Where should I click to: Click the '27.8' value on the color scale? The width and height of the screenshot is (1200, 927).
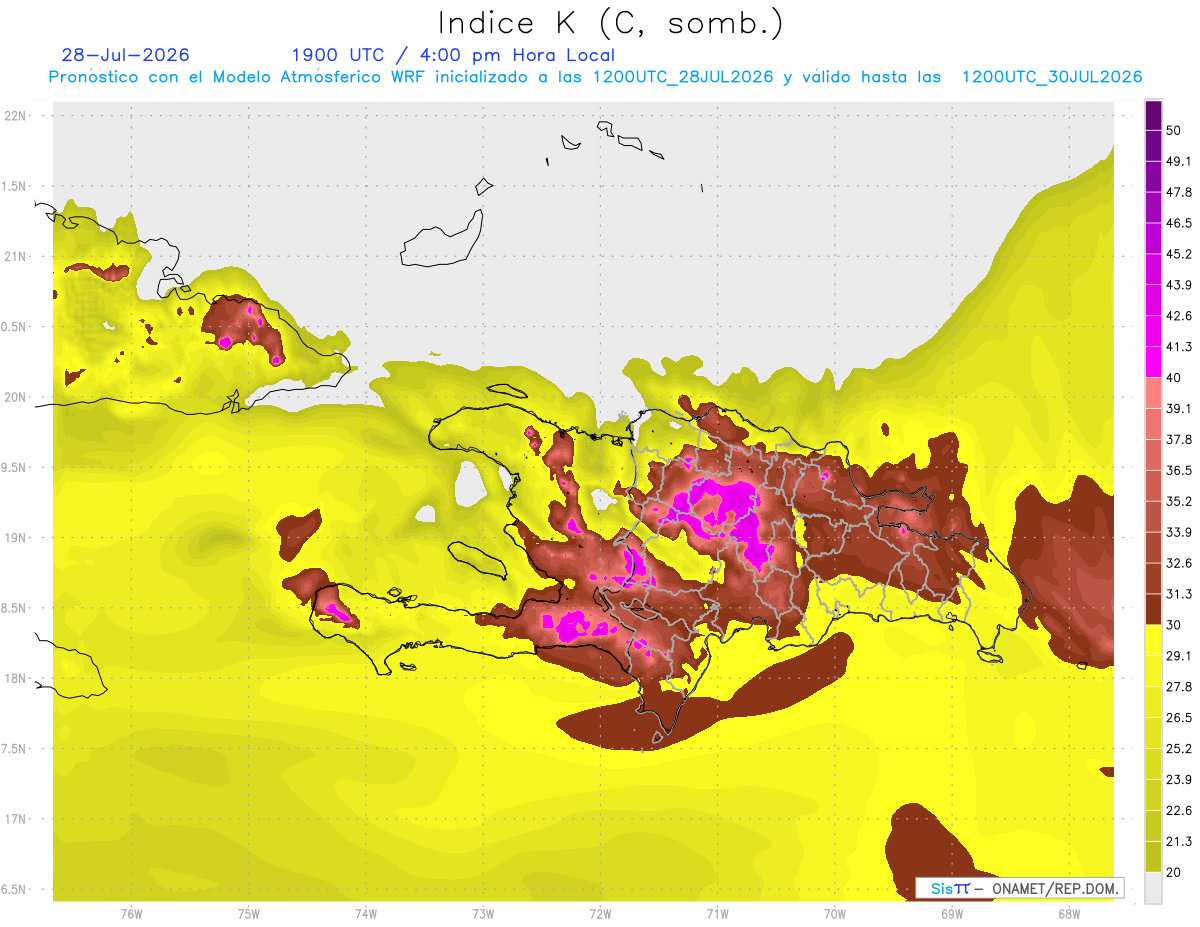click(x=1179, y=687)
